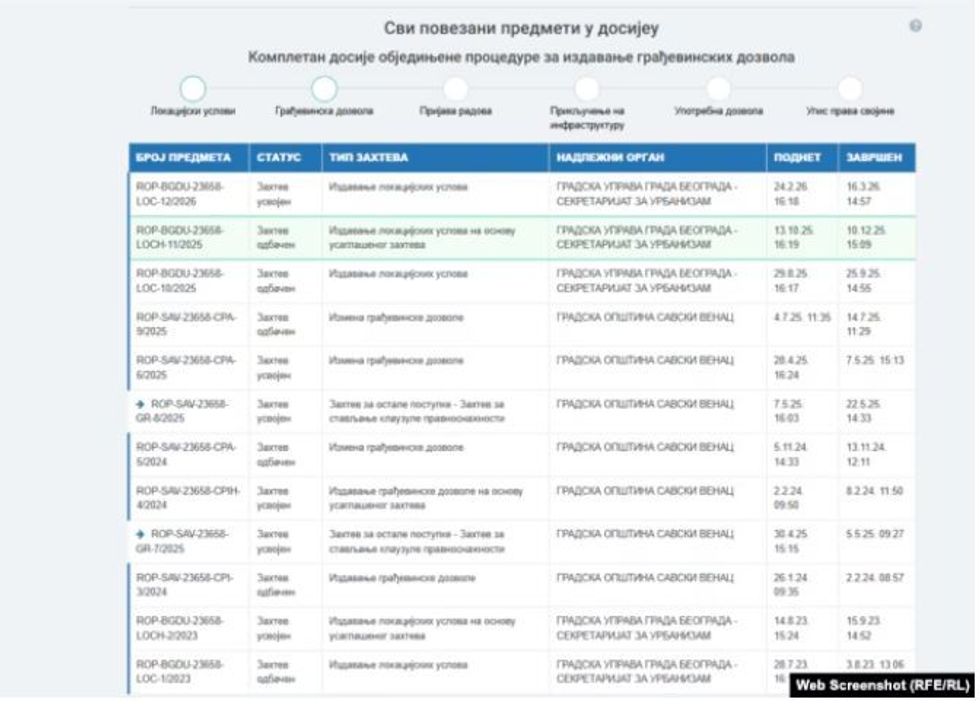The image size is (980, 706).
Task: Click the НАДЛЕЖНИ ОРГАН column header
Action: click(610, 158)
